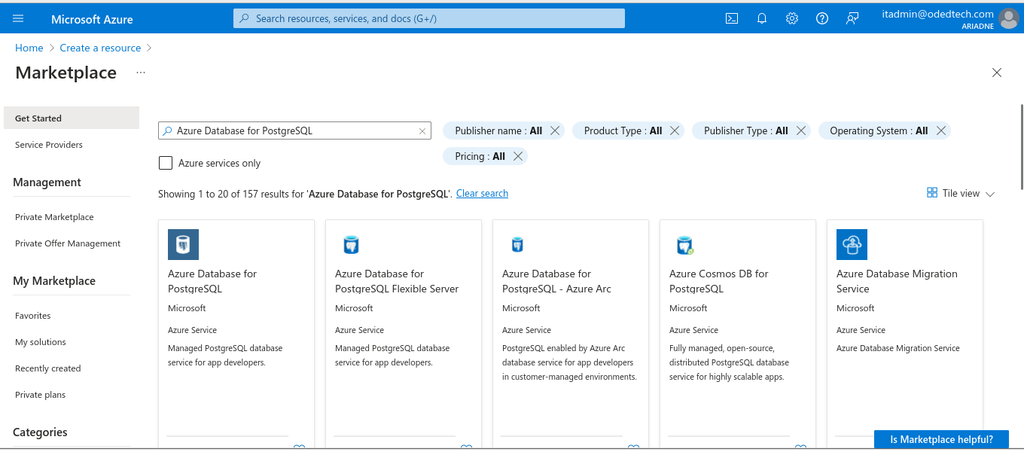
Task: Open My solutions in sidebar
Action: (40, 342)
